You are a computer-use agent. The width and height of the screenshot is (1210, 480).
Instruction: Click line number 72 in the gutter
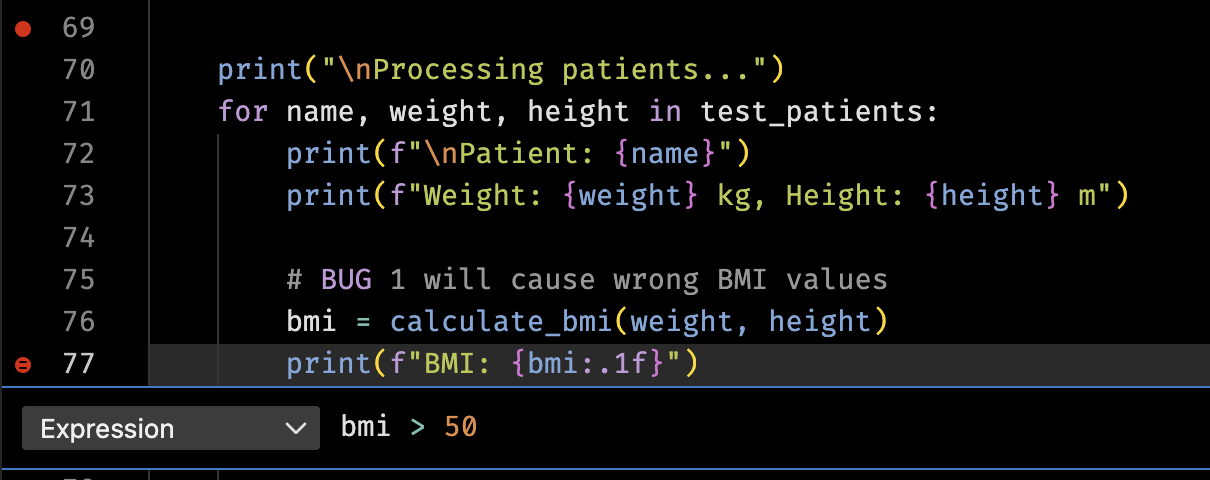click(x=78, y=153)
